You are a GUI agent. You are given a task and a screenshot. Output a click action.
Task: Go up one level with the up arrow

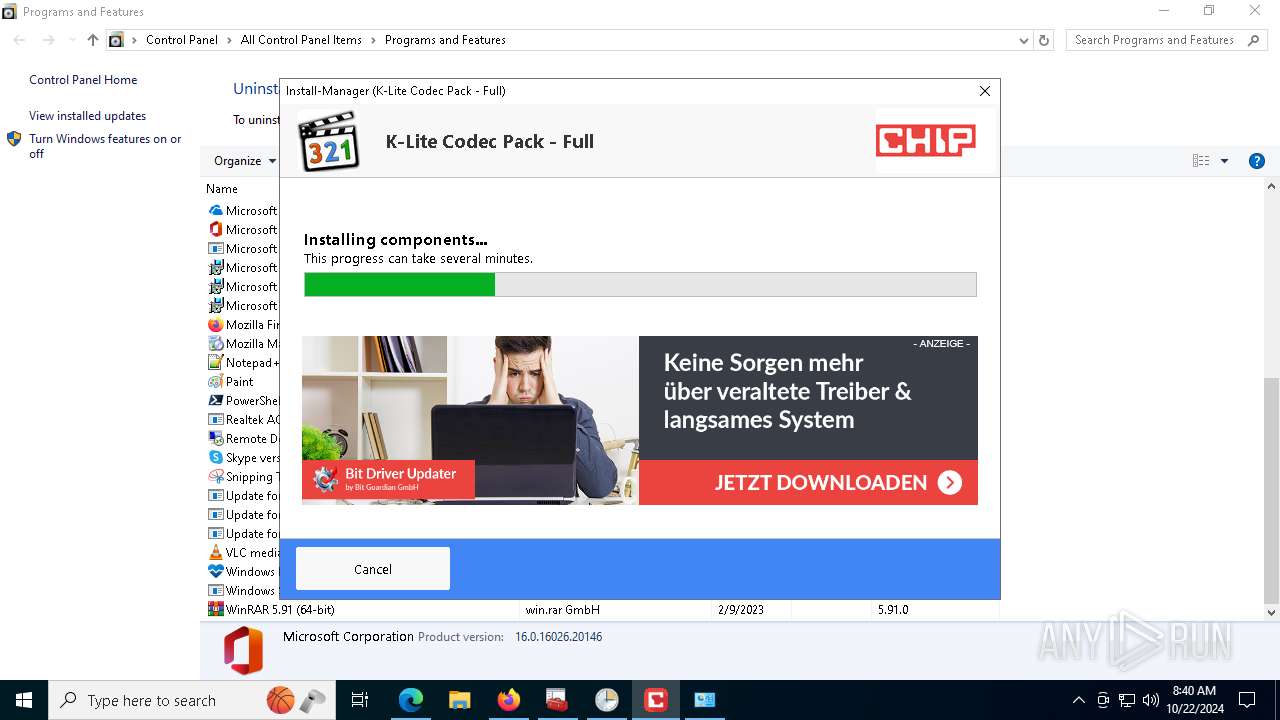click(x=93, y=40)
